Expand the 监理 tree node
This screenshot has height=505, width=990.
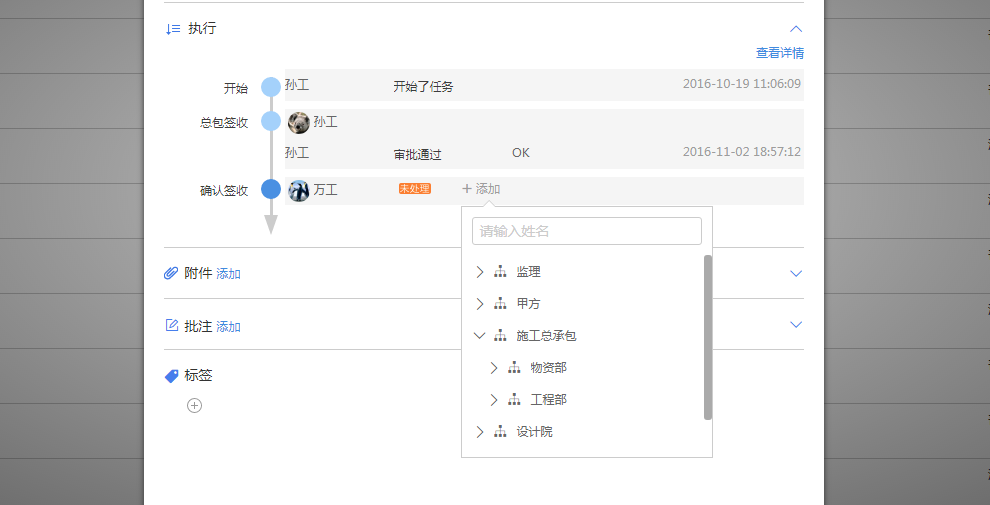point(480,272)
